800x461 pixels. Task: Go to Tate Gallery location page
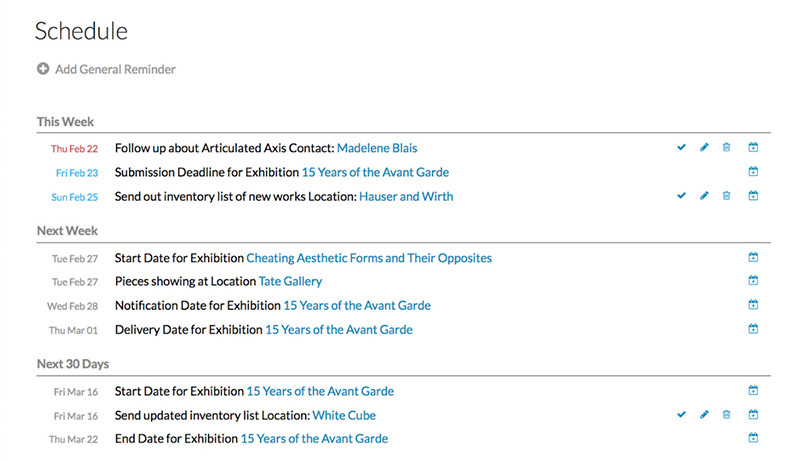pyautogui.click(x=290, y=281)
